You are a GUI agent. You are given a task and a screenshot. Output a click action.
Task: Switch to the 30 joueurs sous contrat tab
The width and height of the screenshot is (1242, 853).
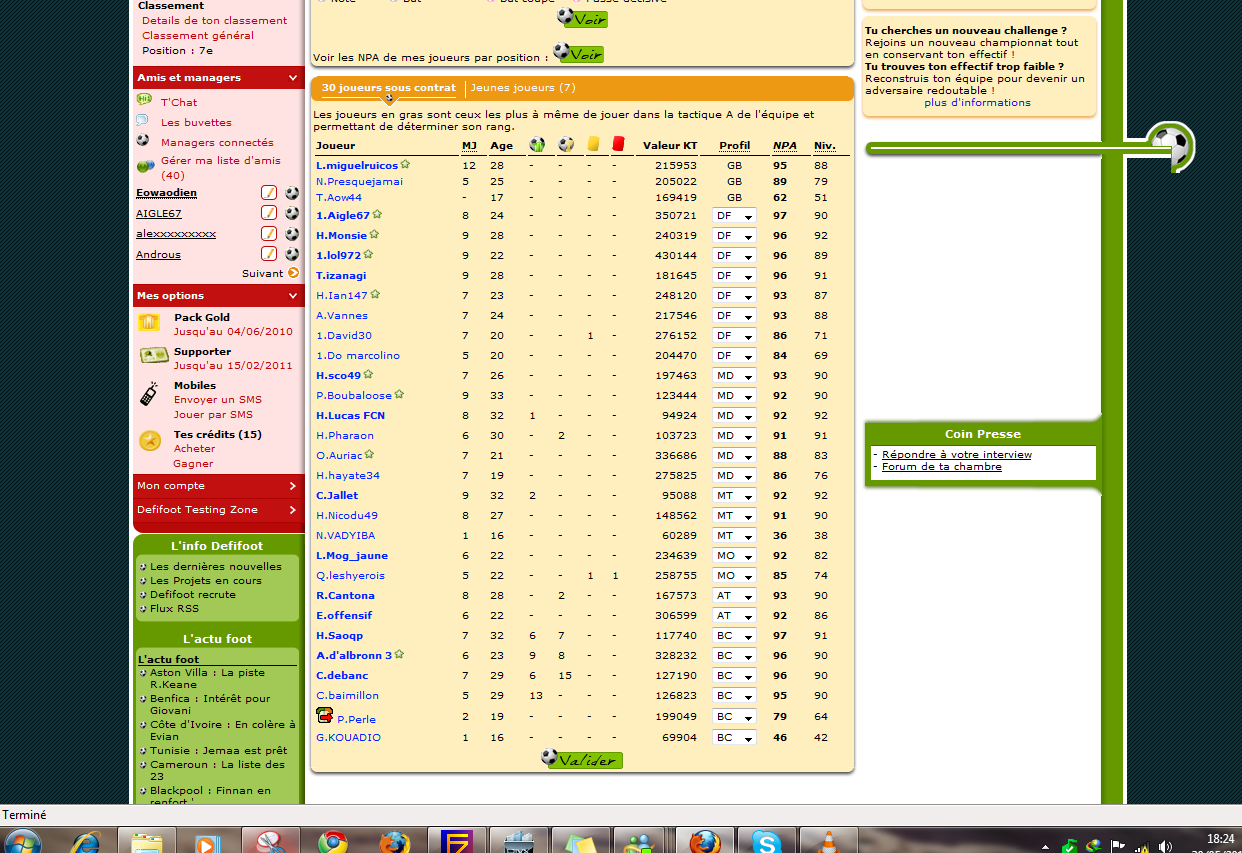[x=389, y=88]
